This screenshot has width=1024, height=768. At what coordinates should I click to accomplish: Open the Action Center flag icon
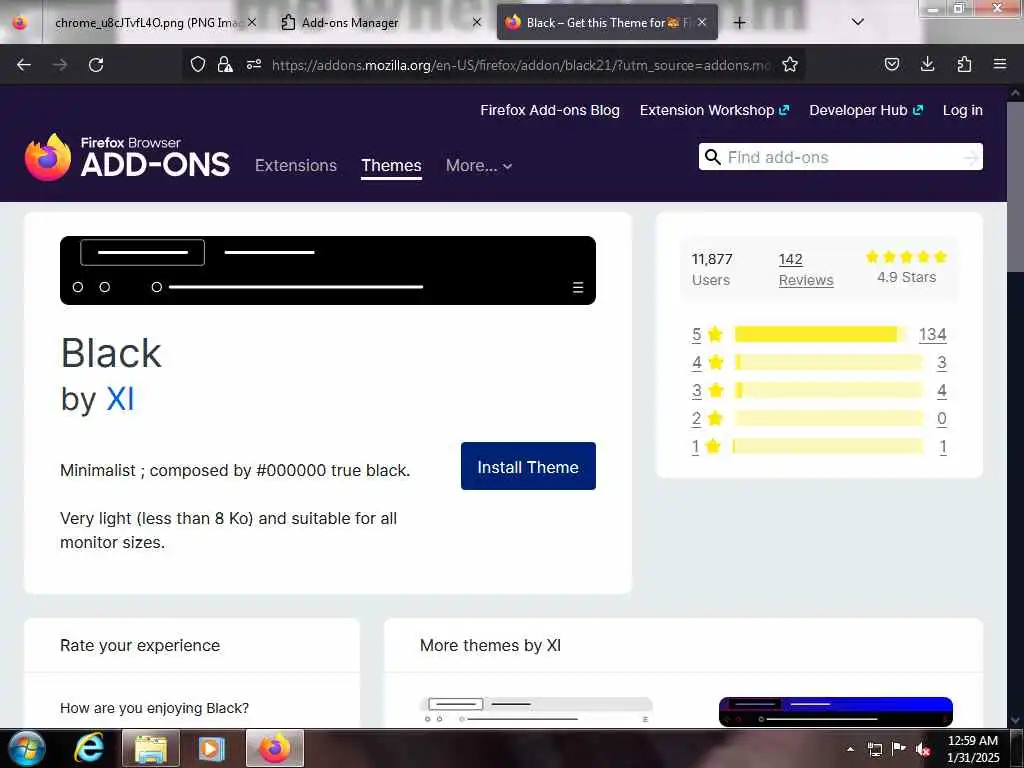[899, 749]
